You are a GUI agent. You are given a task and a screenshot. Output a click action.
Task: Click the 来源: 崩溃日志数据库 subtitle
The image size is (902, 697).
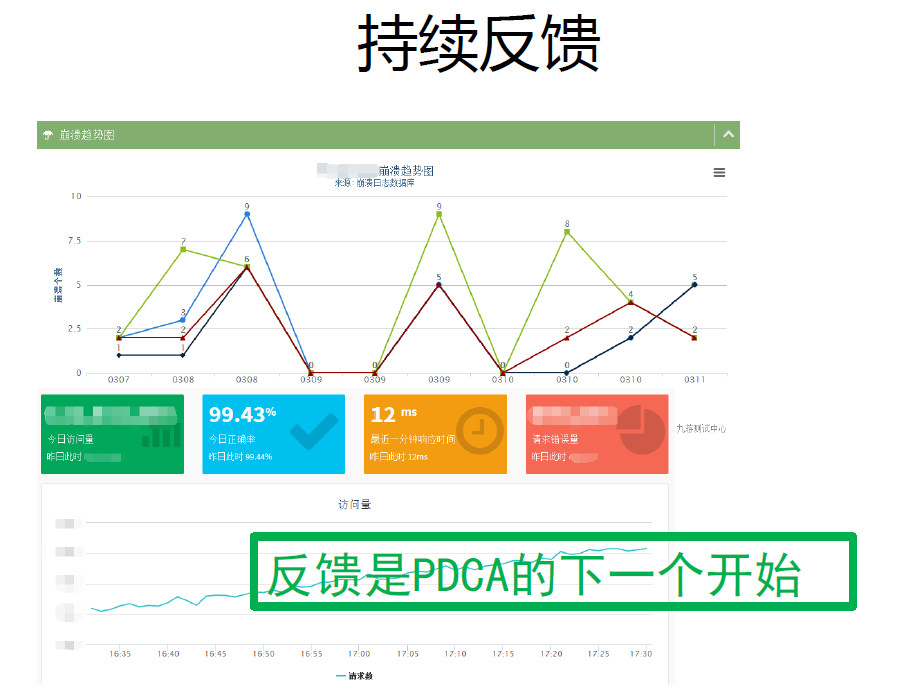[374, 183]
